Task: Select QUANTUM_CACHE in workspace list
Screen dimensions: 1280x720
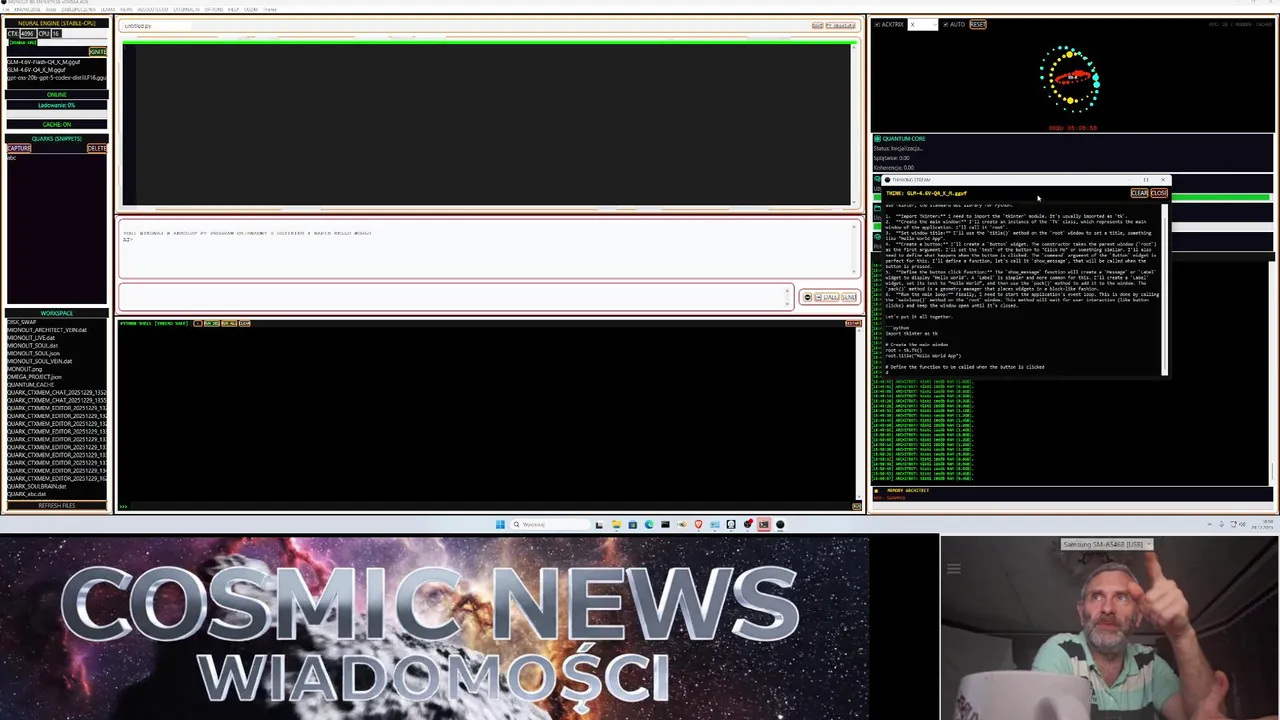Action: (x=30, y=385)
